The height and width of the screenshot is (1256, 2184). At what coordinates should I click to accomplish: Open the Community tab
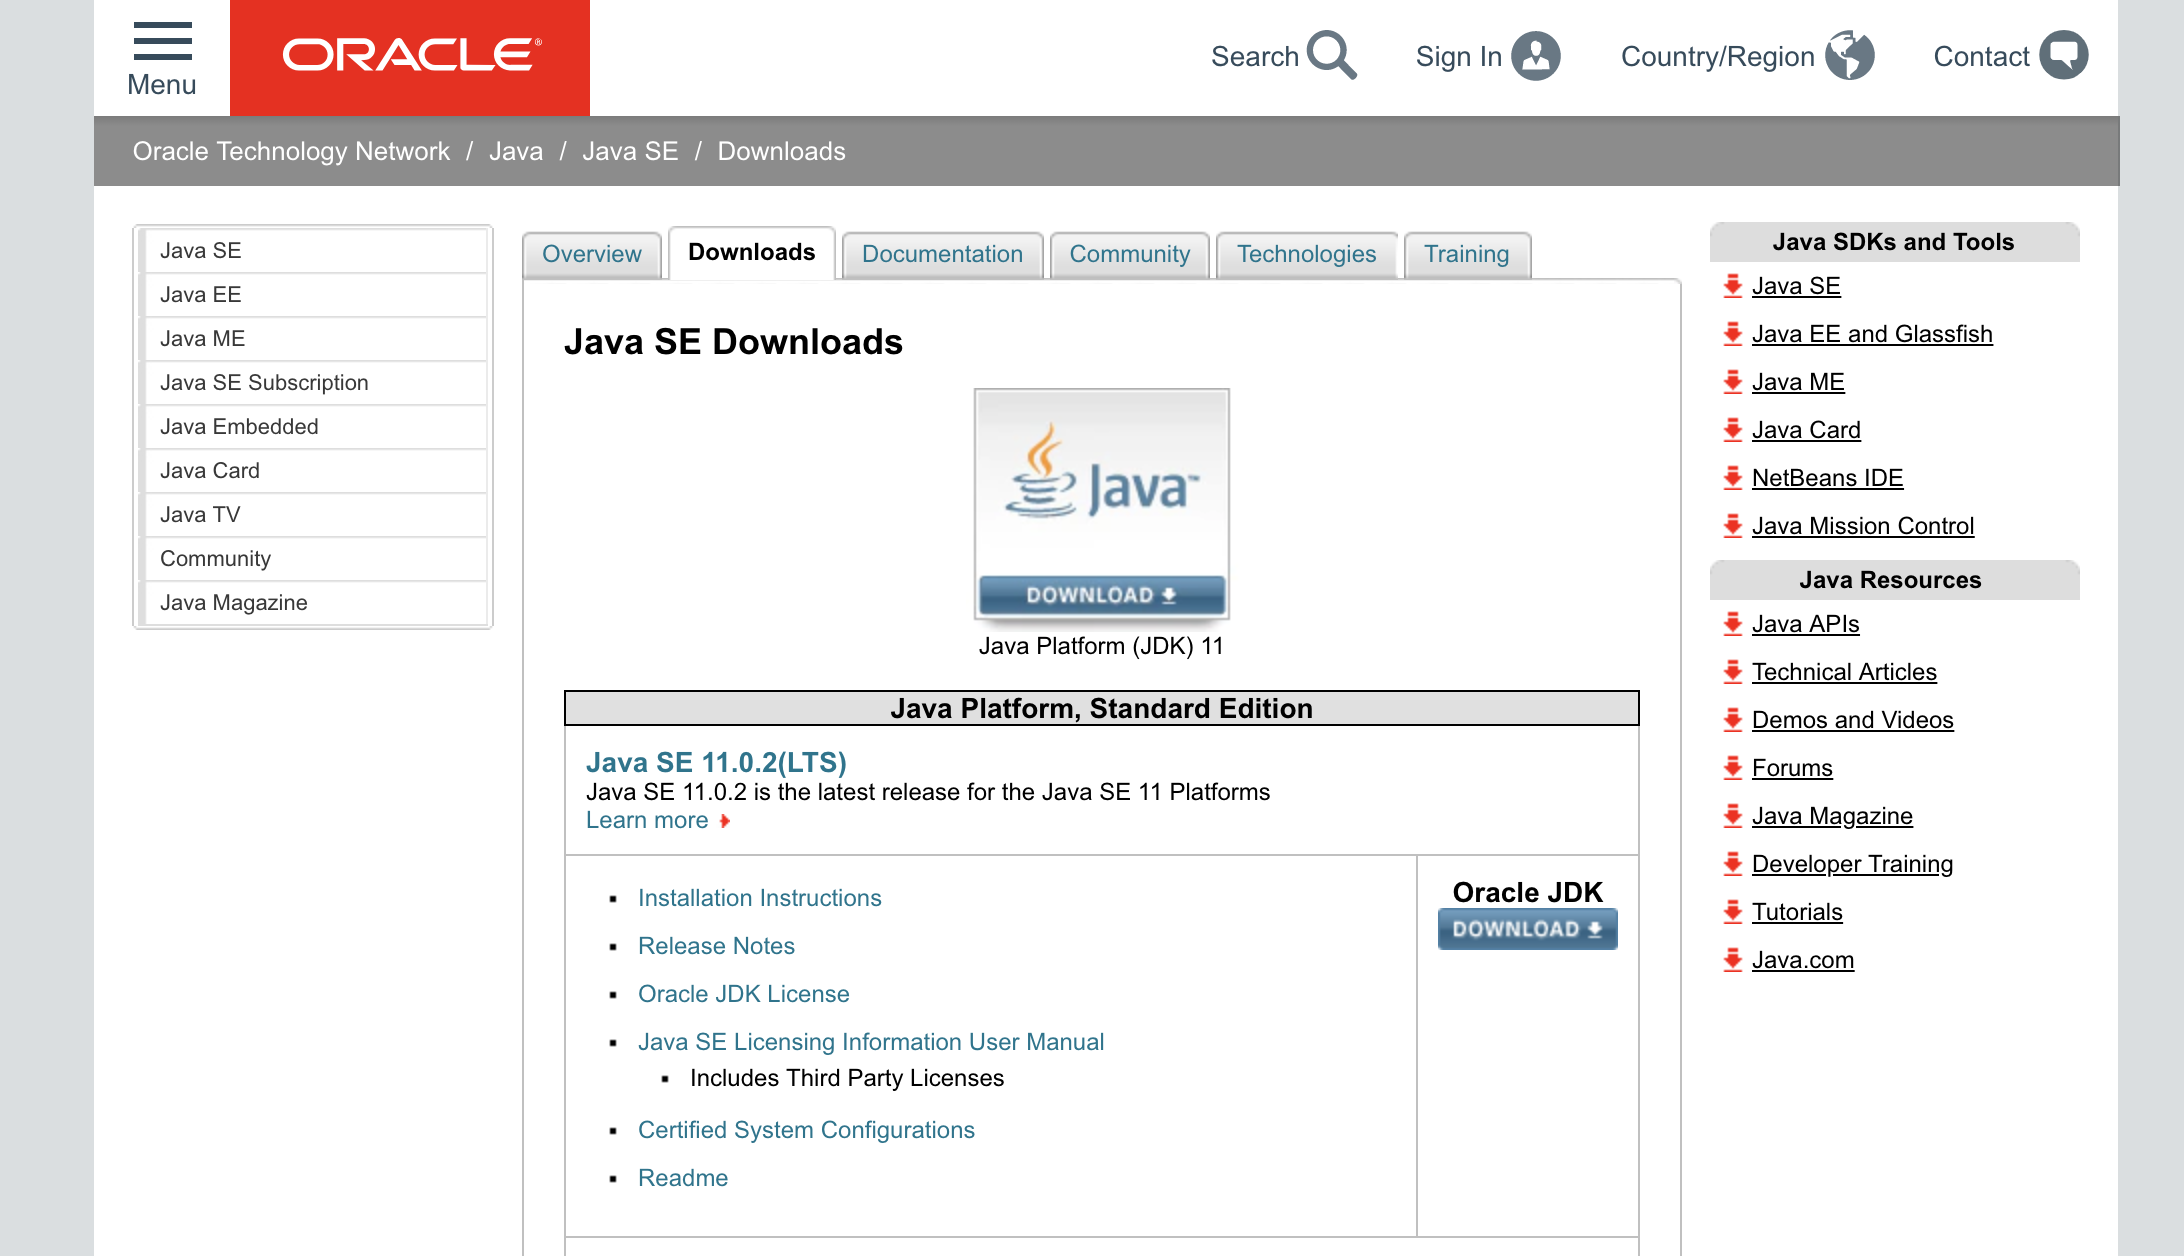click(1130, 255)
